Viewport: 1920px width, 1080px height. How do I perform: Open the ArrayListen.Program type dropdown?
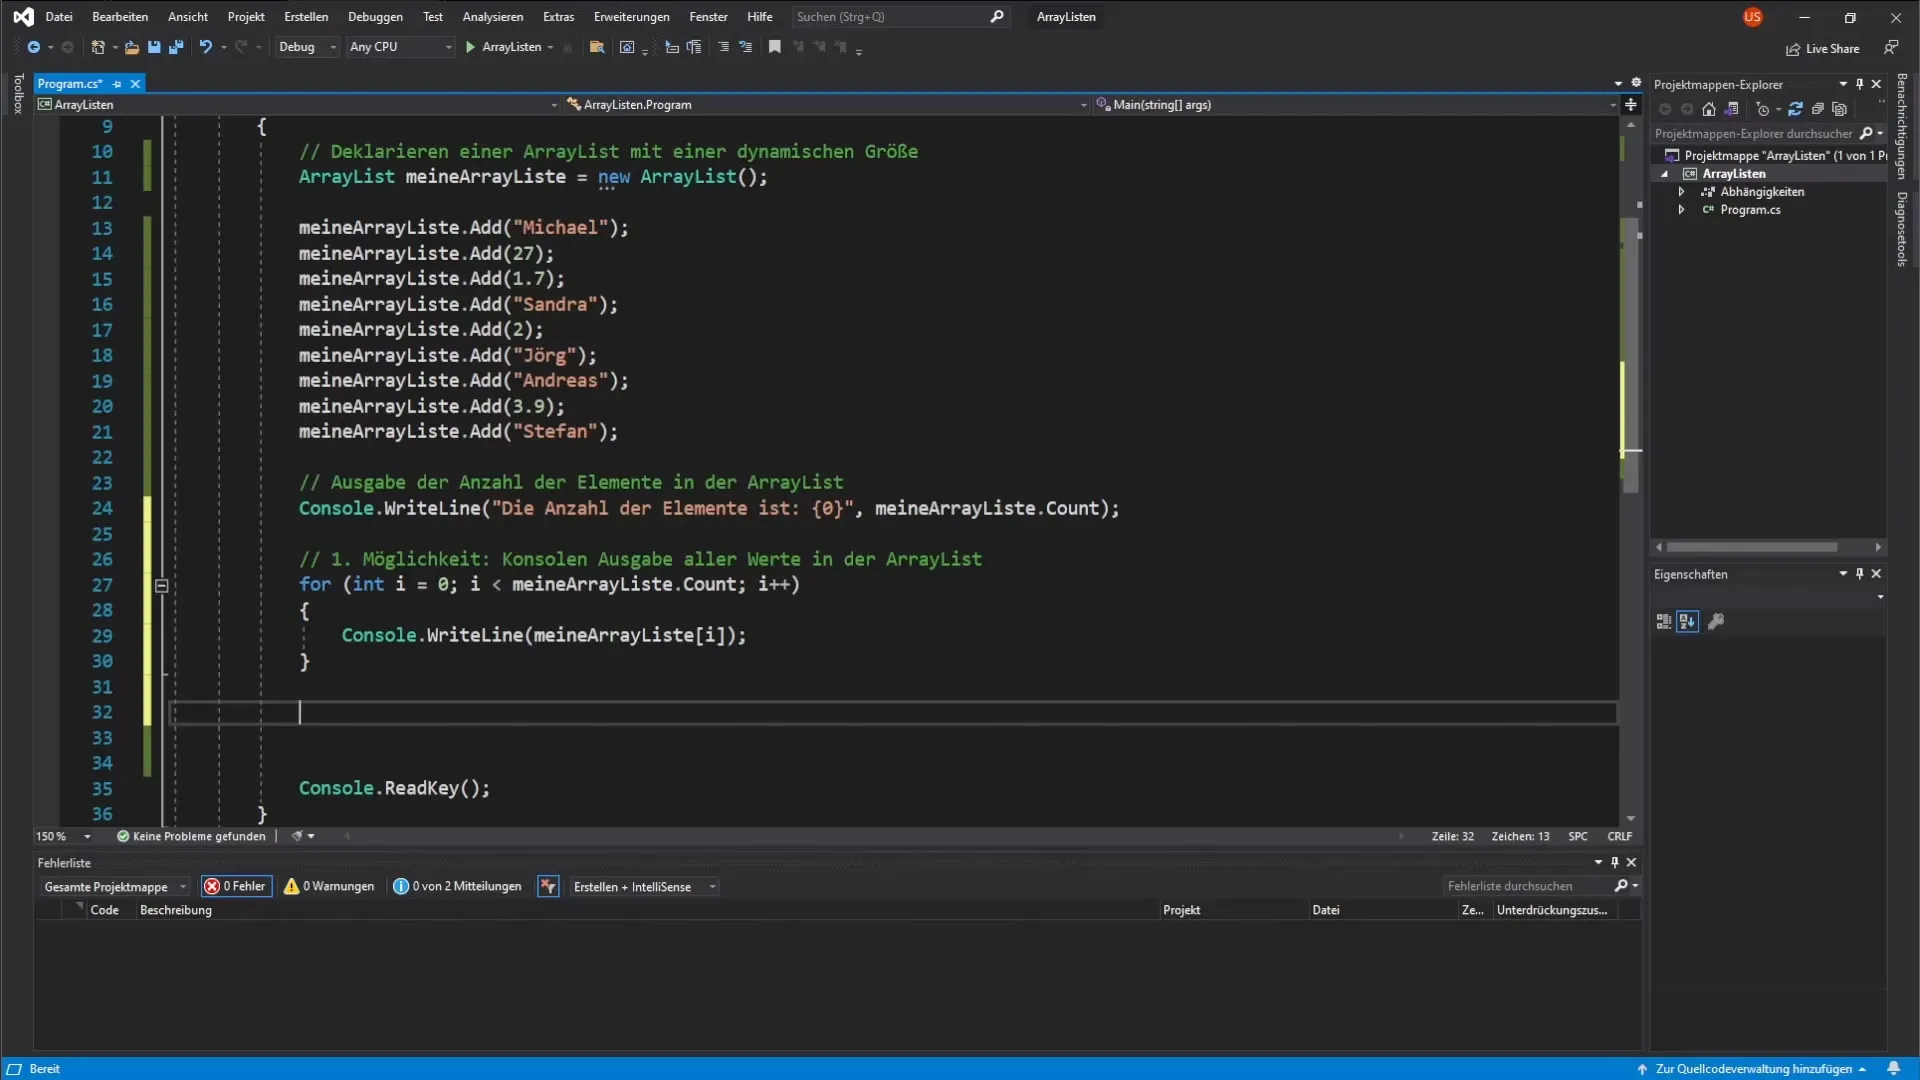point(826,105)
